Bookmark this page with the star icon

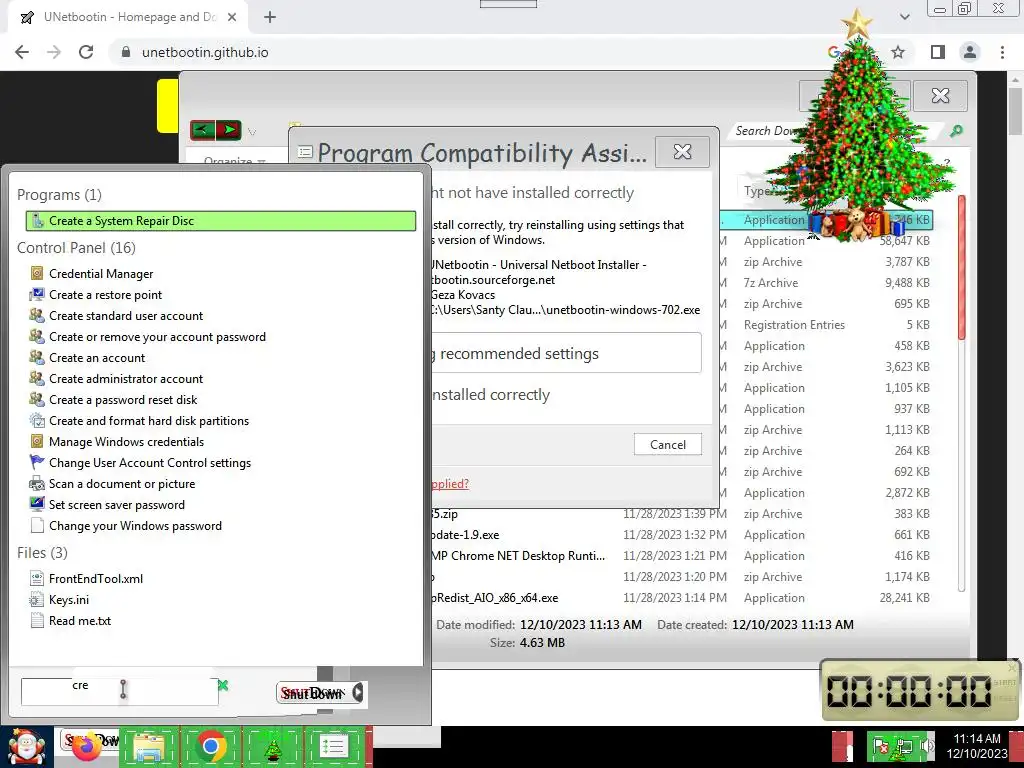click(899, 52)
